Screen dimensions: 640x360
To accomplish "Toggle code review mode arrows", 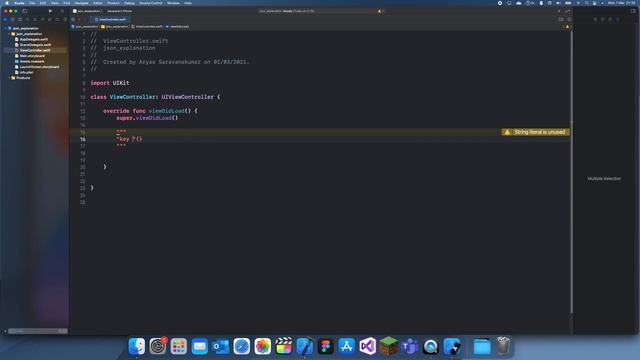I will 568,11.
